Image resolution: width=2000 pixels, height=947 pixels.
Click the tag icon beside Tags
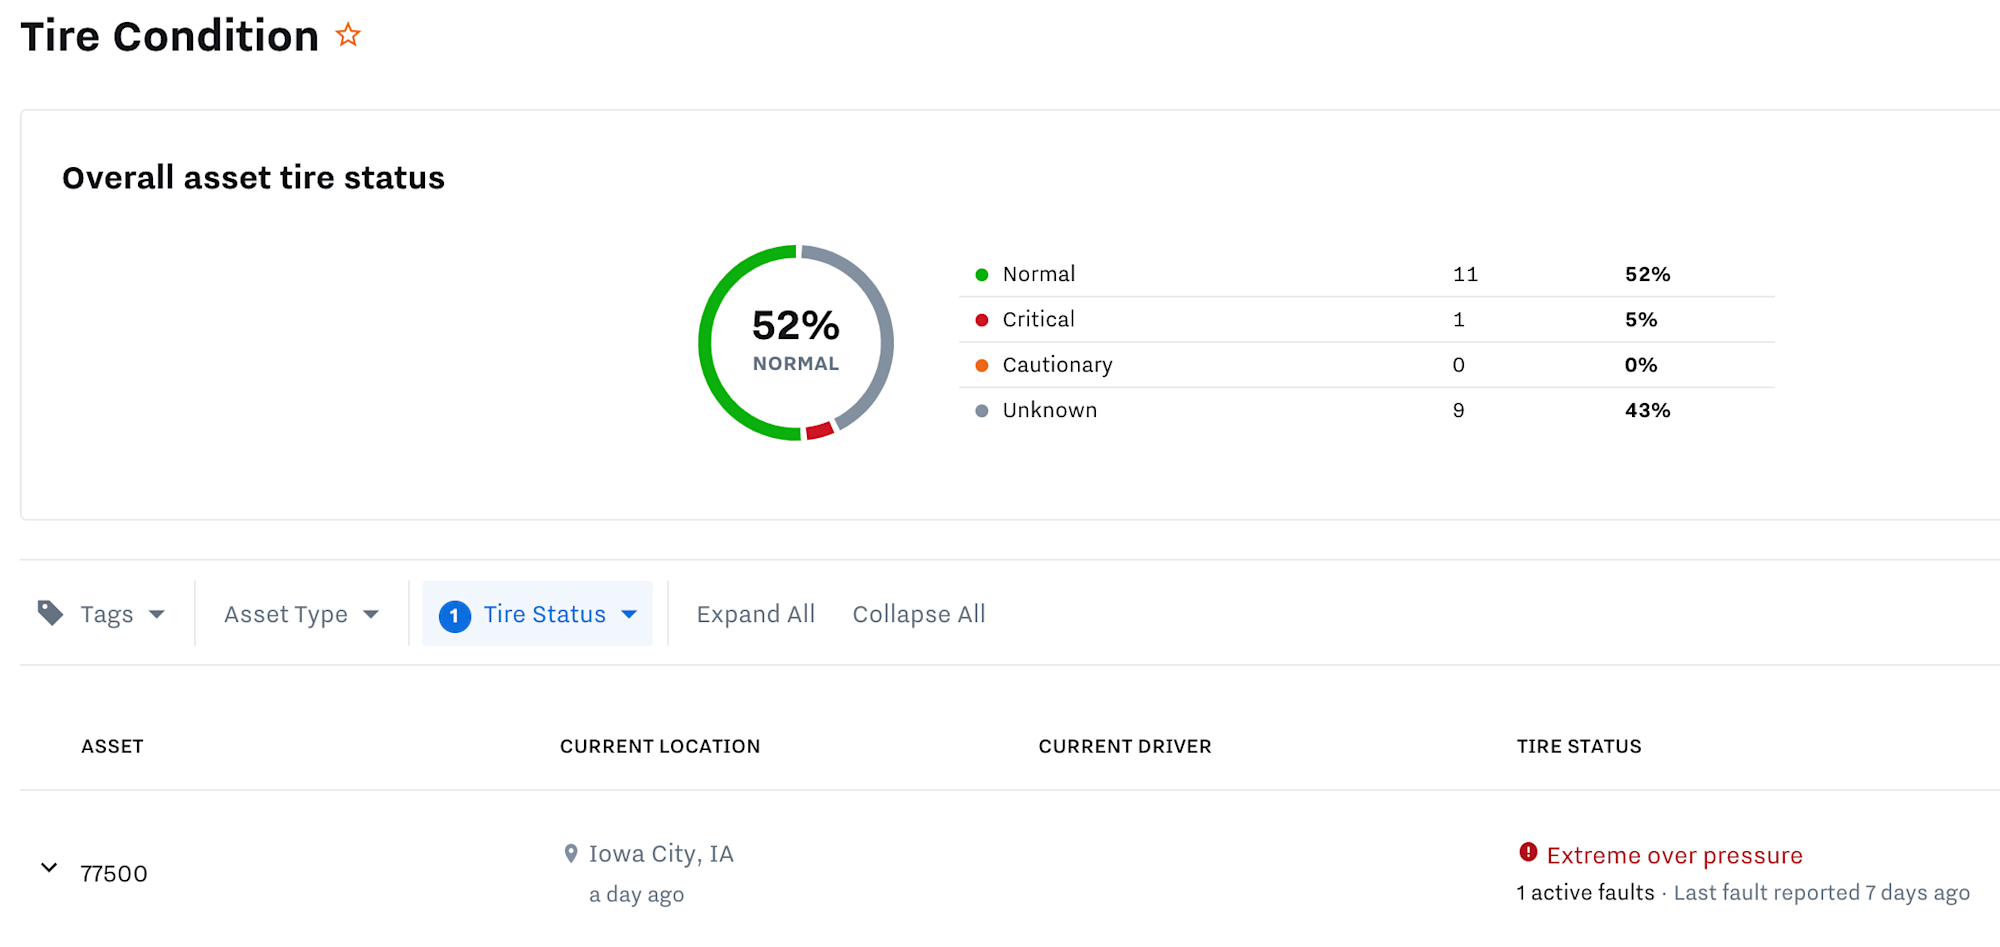(x=50, y=613)
